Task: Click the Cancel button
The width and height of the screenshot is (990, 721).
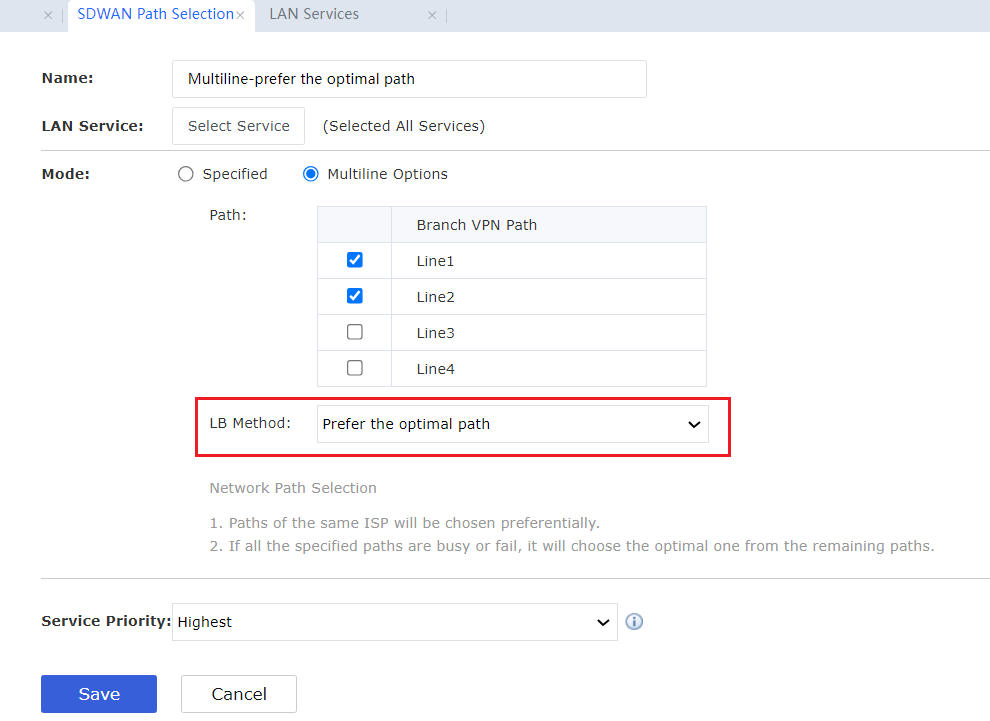Action: click(x=239, y=694)
